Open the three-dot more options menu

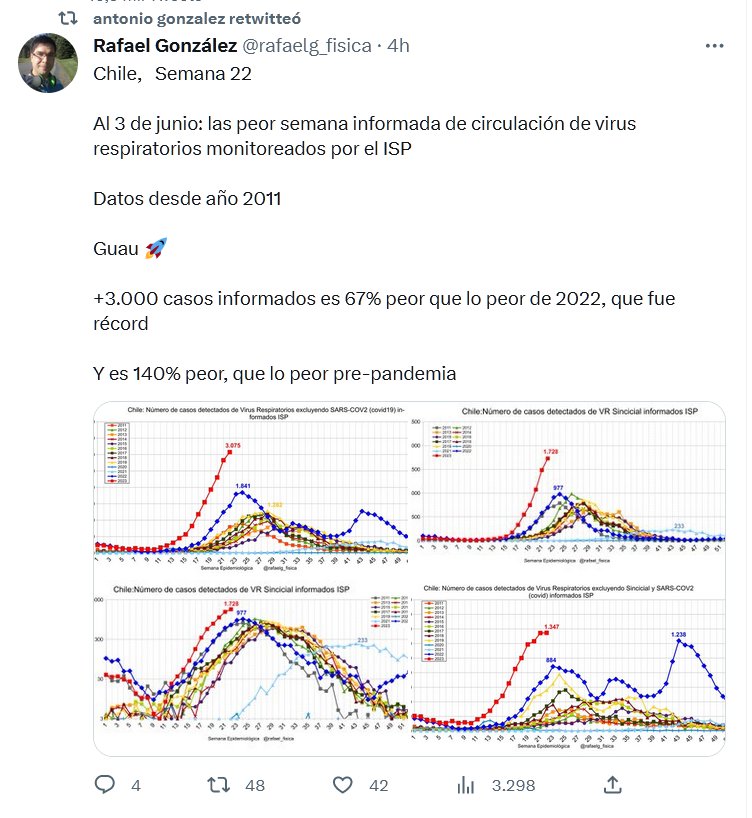click(x=713, y=46)
